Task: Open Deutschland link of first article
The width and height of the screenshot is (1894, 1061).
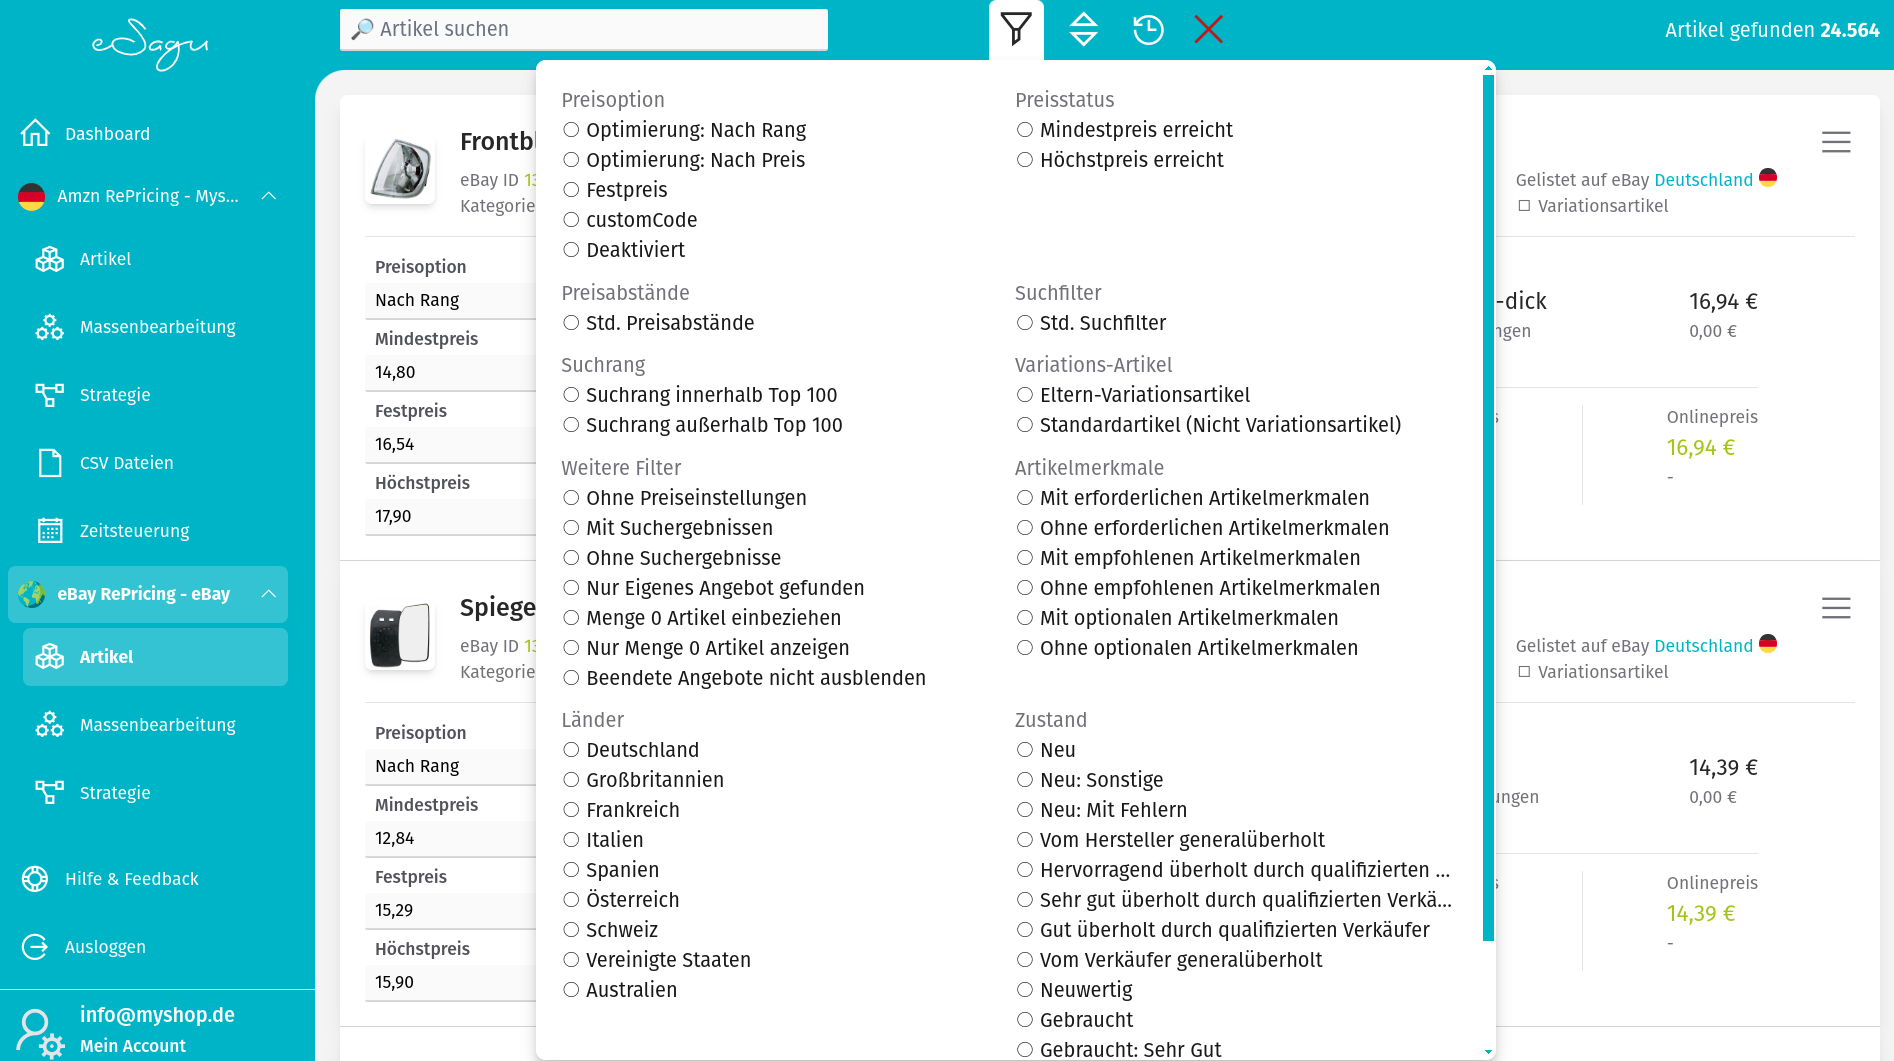Action: pyautogui.click(x=1703, y=180)
